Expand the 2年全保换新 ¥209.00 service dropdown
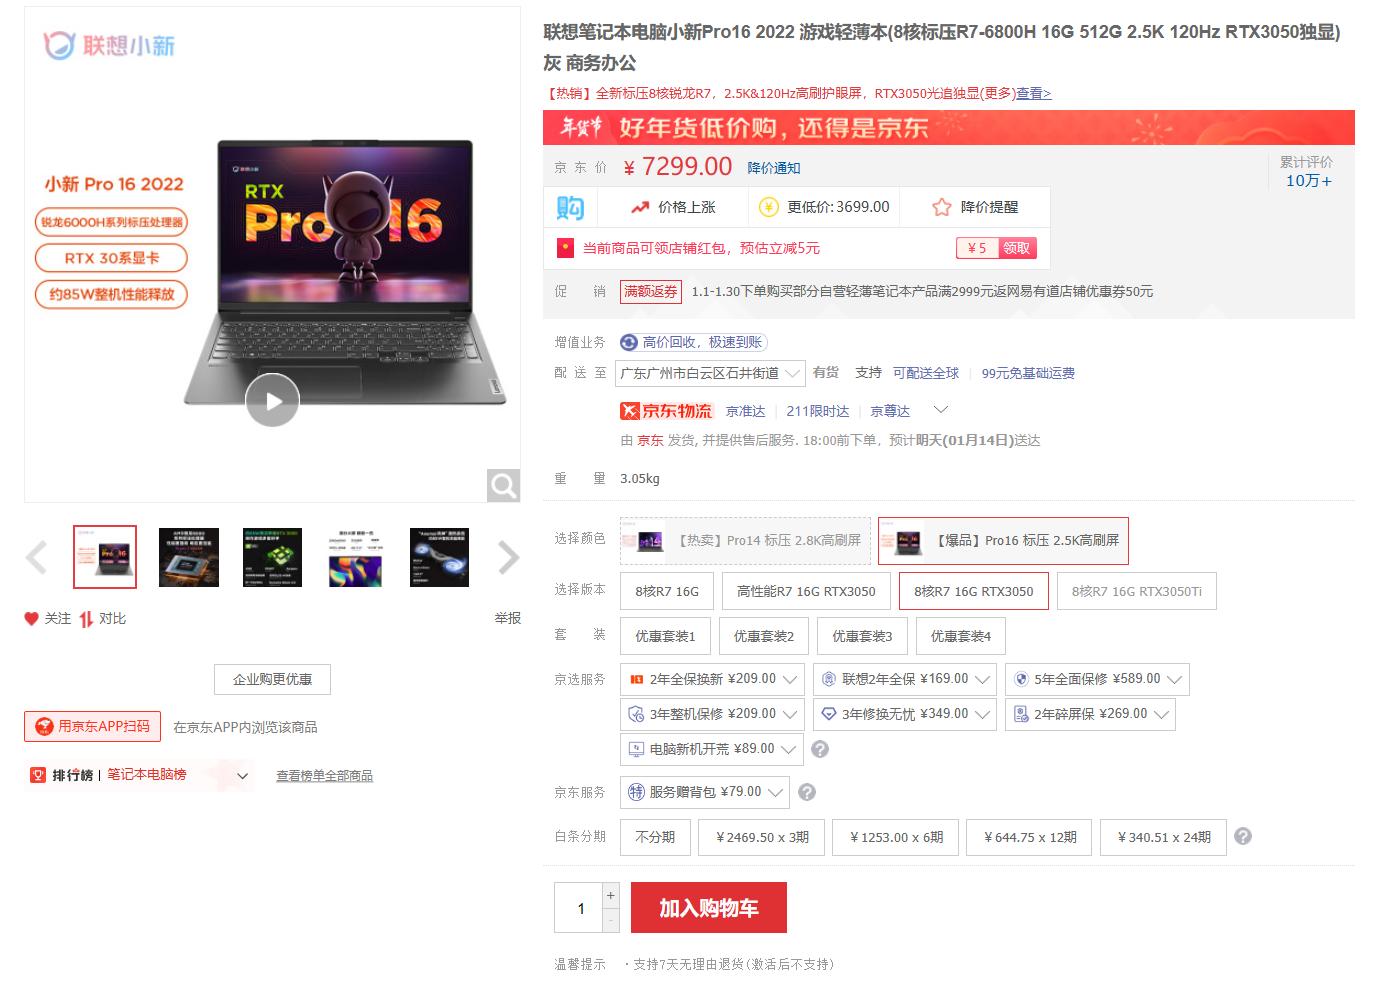1393x987 pixels. [713, 679]
